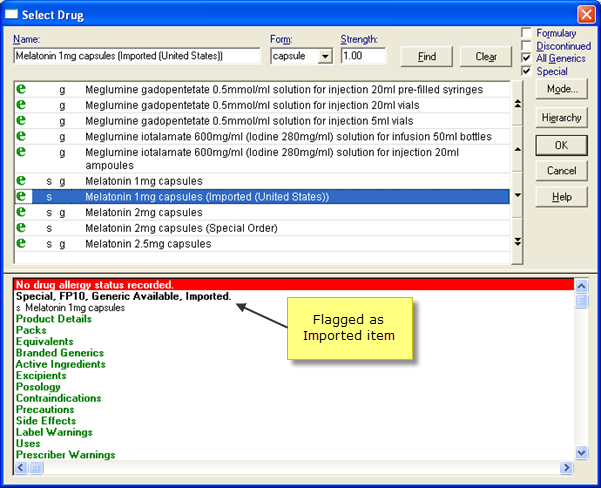This screenshot has height=488, width=601.
Task: Tick the Discontinued checkbox
Action: [527, 46]
